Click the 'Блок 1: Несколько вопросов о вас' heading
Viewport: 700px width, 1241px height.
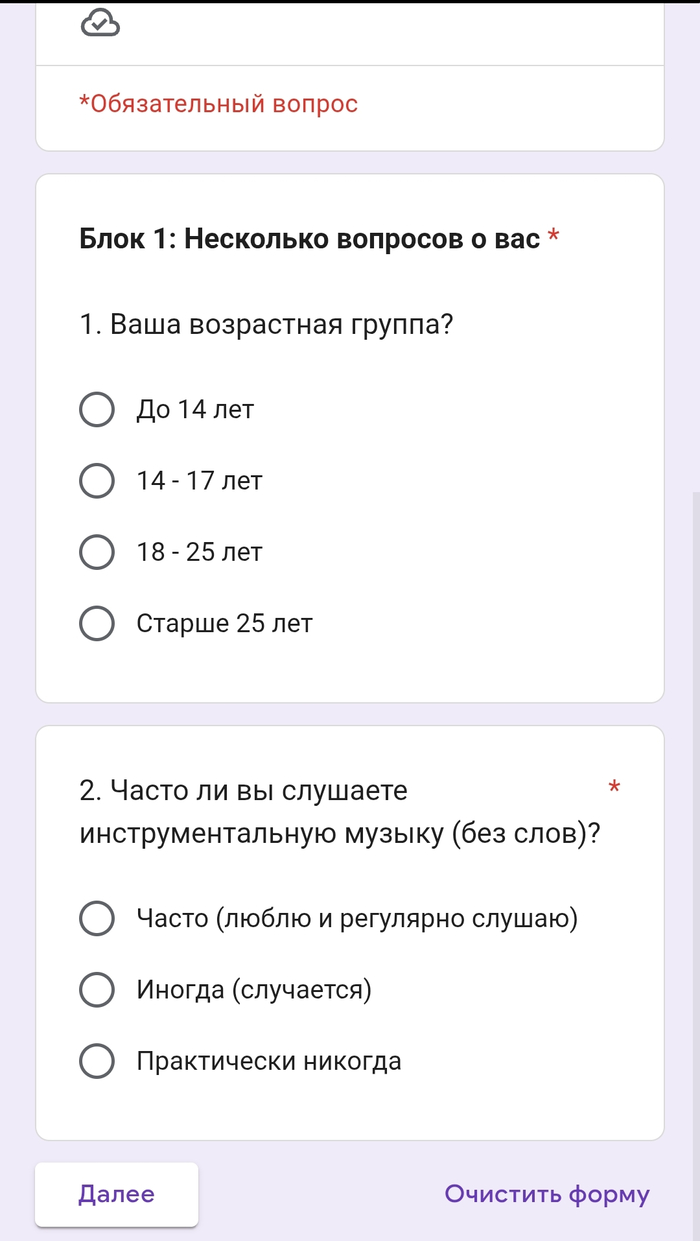coord(309,240)
